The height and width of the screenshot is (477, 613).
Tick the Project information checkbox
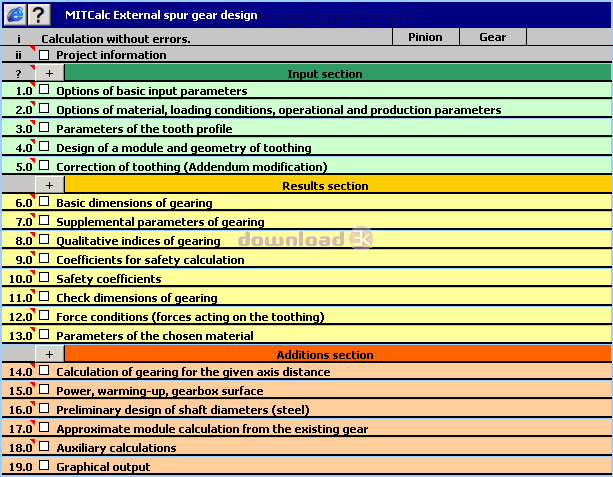click(44, 55)
